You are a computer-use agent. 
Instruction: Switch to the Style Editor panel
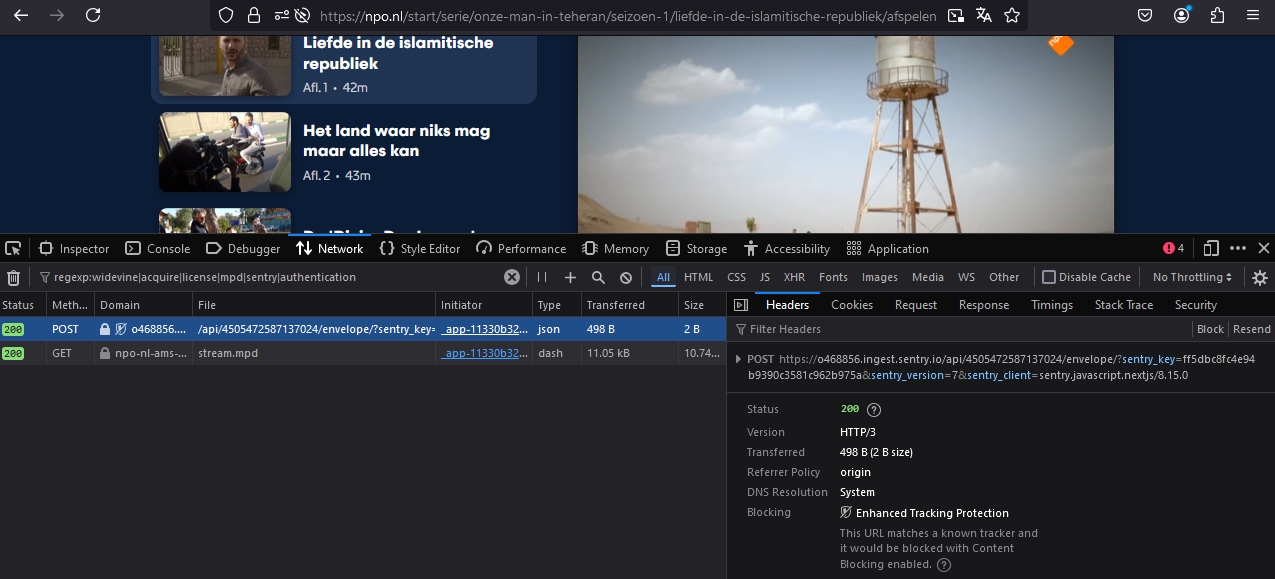(420, 248)
